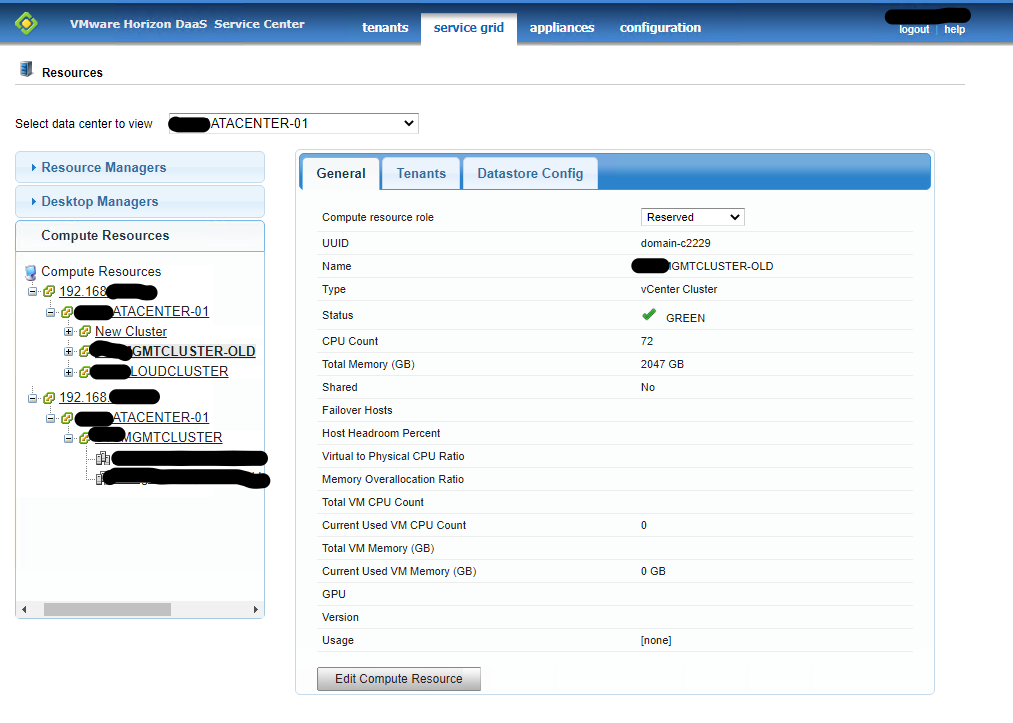The image size is (1013, 723).
Task: Click the Compute resource role label
Action: point(378,217)
